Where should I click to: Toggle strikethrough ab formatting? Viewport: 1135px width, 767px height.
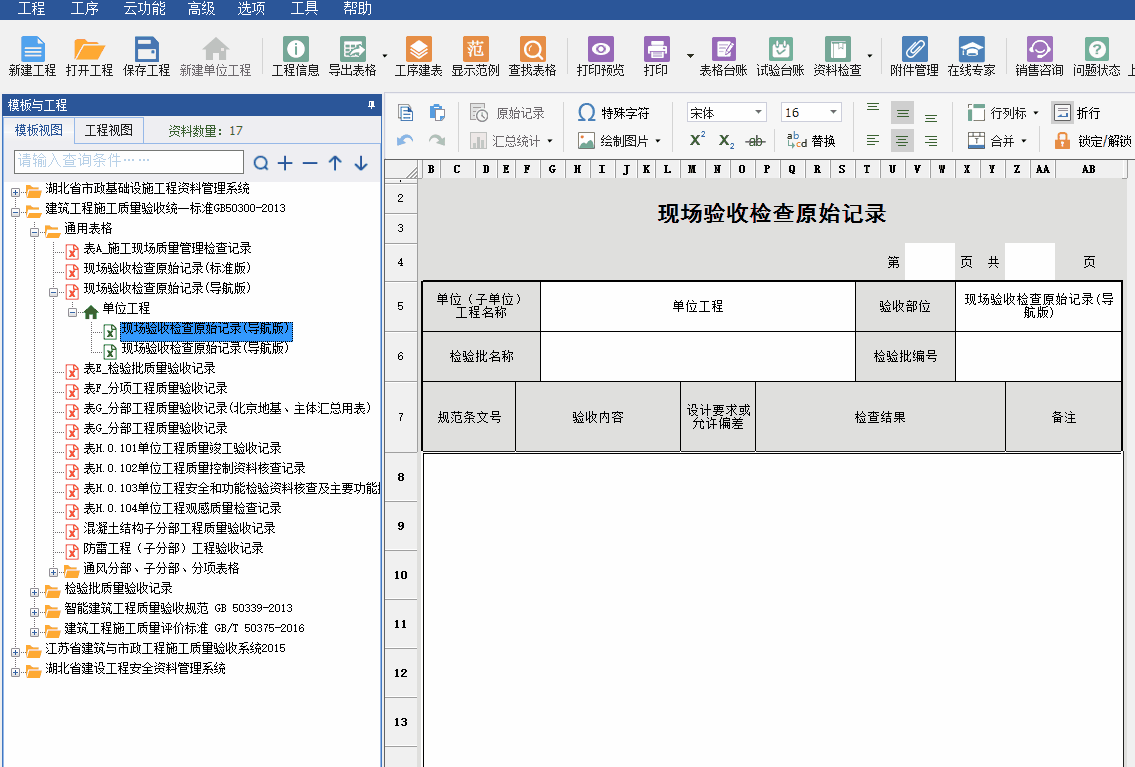(756, 141)
